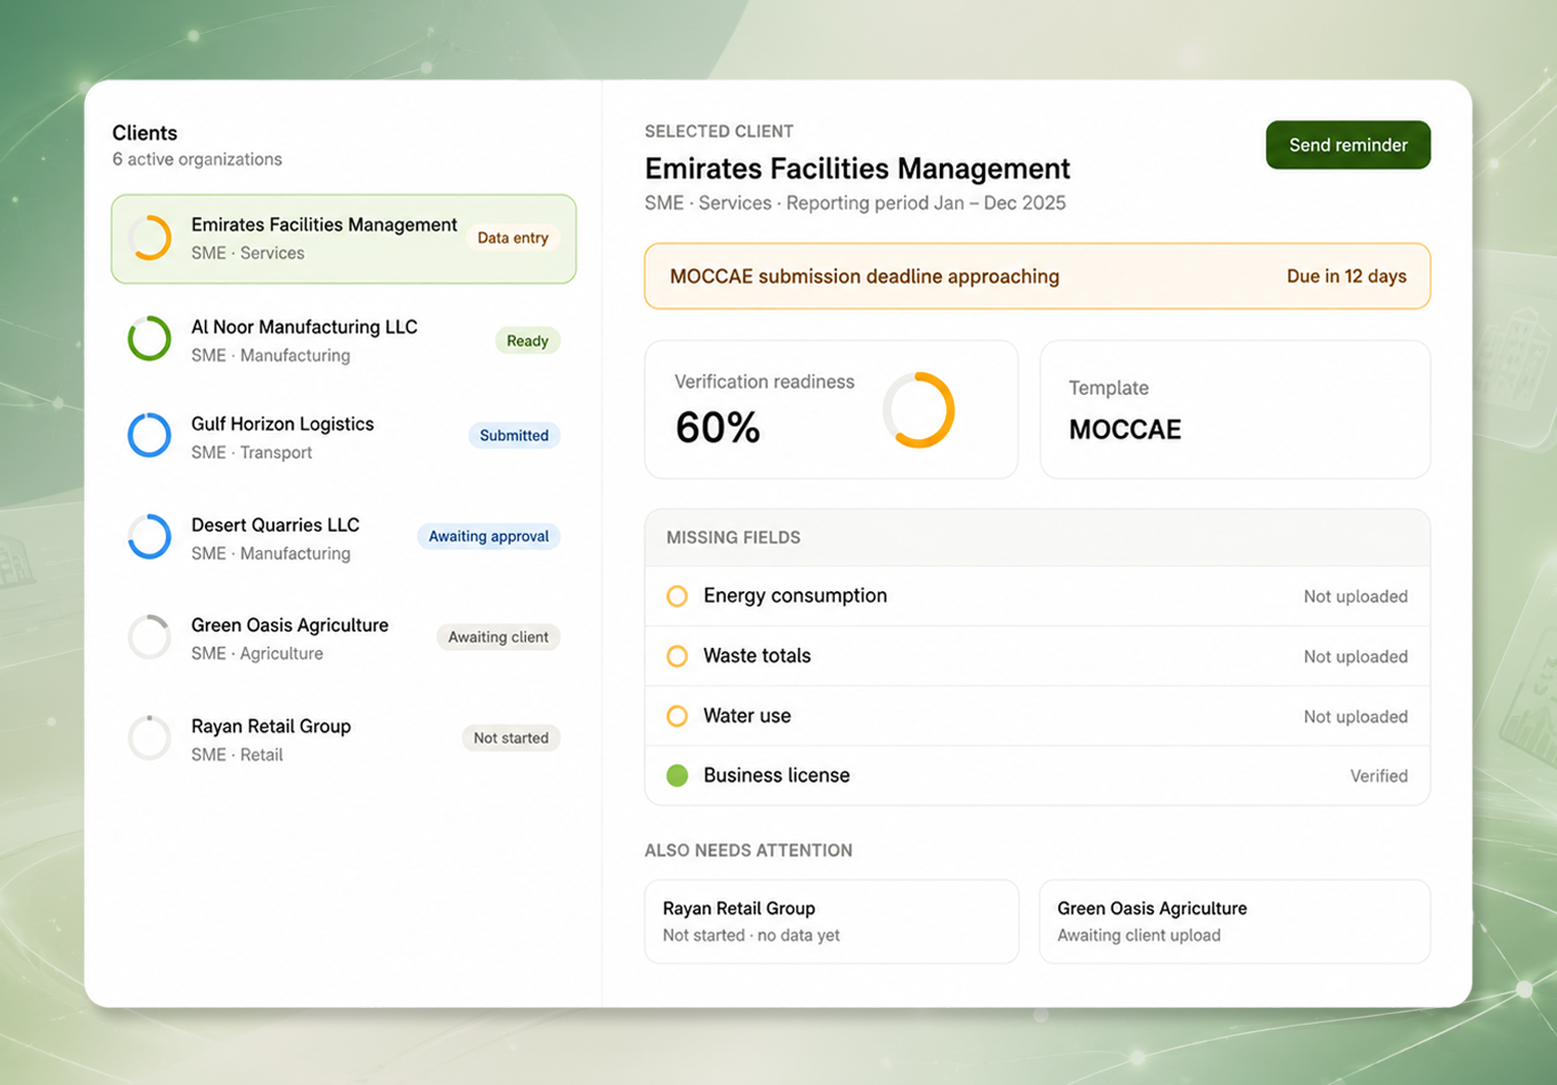Select Al Noor Manufacturing LLC in client list
The image size is (1557, 1085).
coord(344,340)
